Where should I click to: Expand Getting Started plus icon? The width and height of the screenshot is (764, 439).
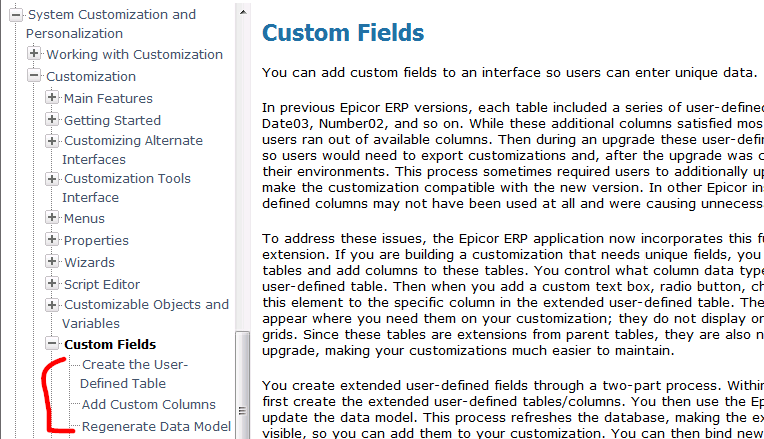tap(52, 119)
